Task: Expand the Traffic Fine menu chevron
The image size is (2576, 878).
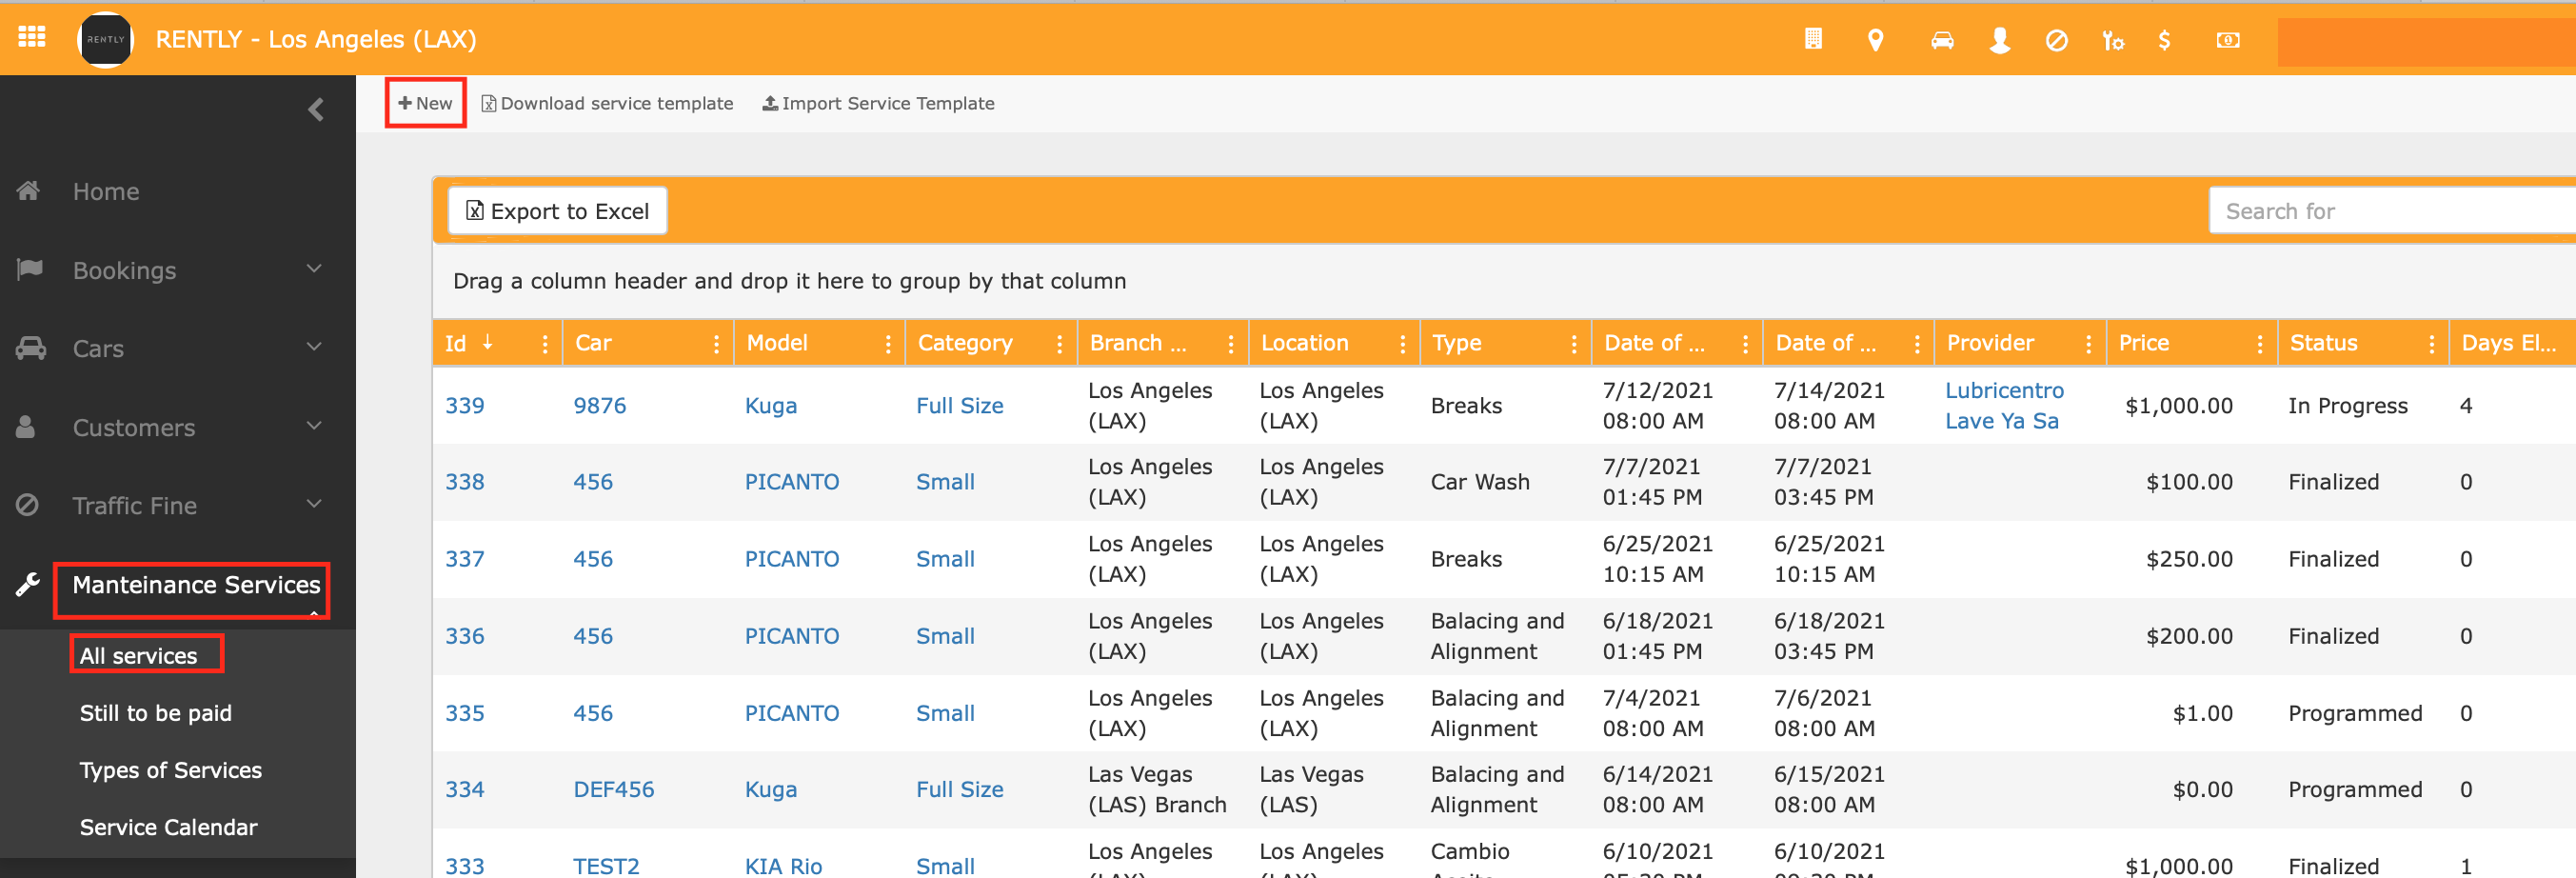Action: (x=314, y=503)
